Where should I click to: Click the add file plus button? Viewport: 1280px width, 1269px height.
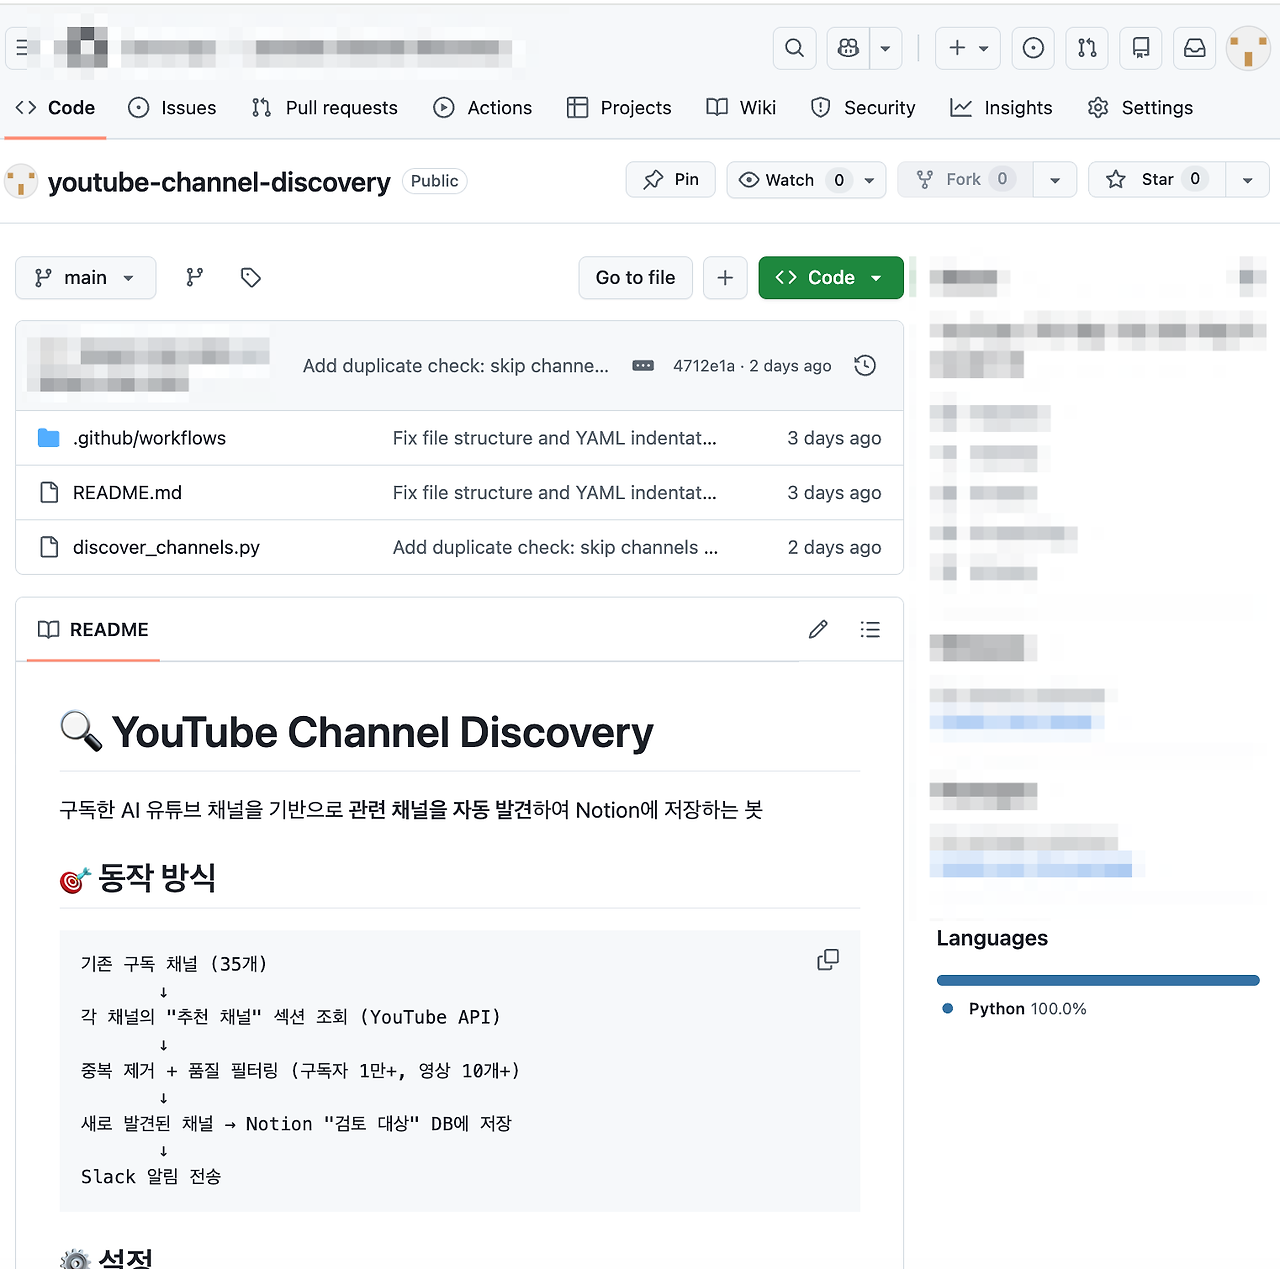coord(726,278)
